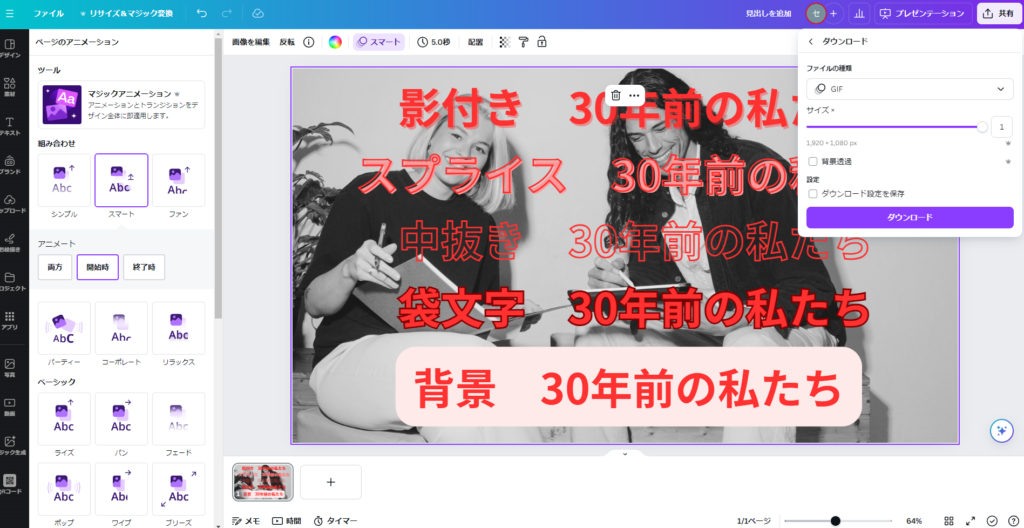Open the transparency checkerboard icon
1024x528 pixels.
click(504, 42)
